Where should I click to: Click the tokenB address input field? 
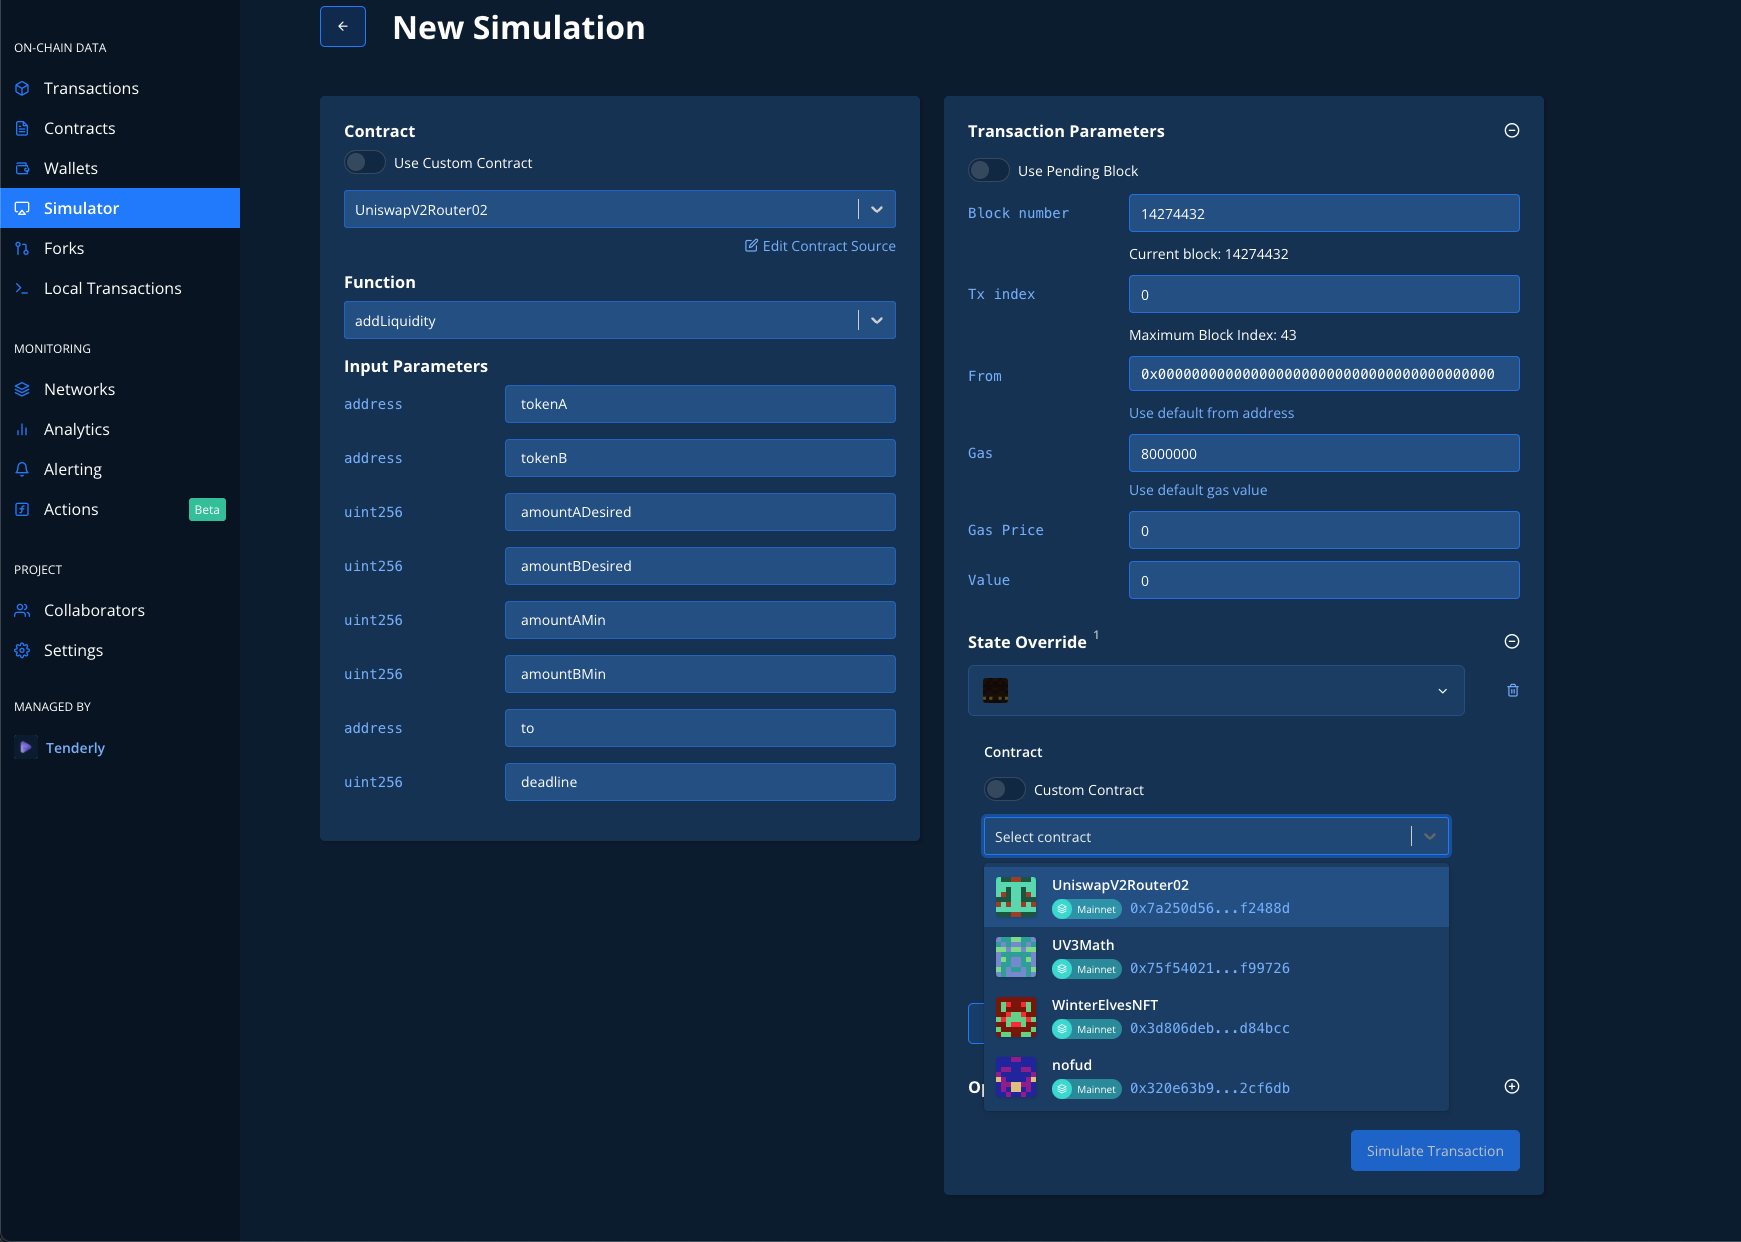[x=700, y=458]
